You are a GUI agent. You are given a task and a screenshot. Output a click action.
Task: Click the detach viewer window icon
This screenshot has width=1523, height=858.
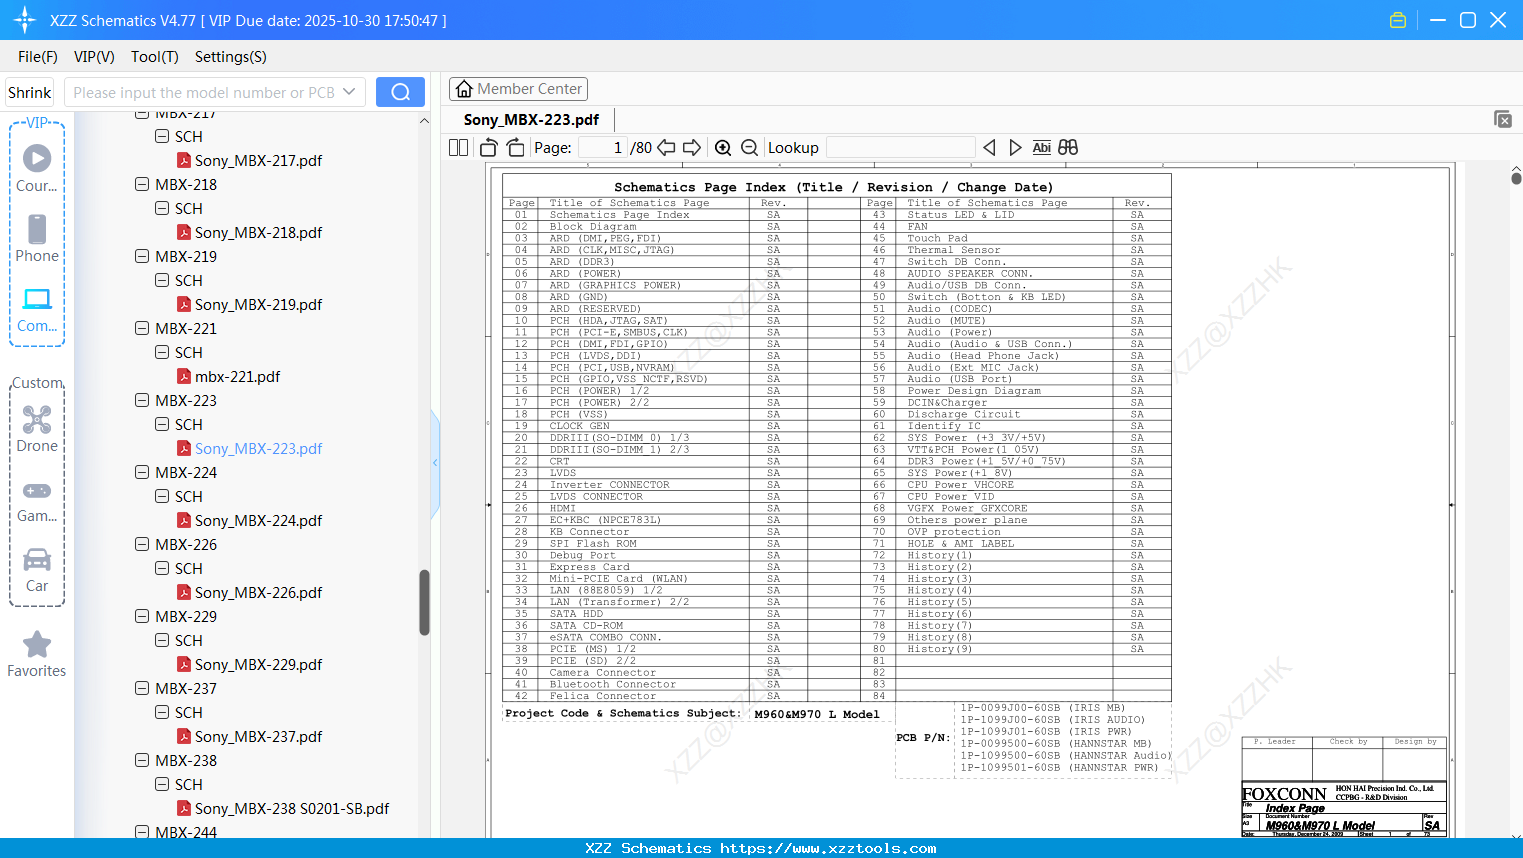(x=1503, y=119)
